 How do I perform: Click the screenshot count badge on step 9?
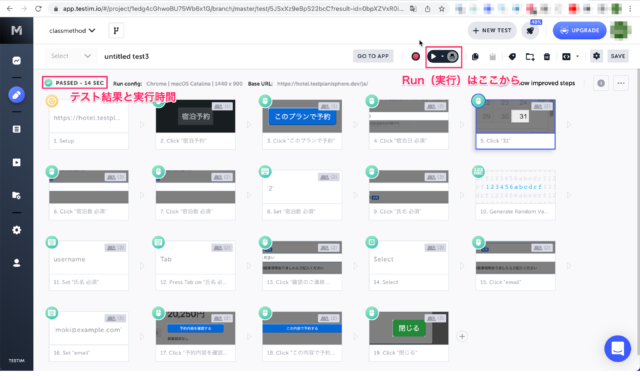coord(435,177)
